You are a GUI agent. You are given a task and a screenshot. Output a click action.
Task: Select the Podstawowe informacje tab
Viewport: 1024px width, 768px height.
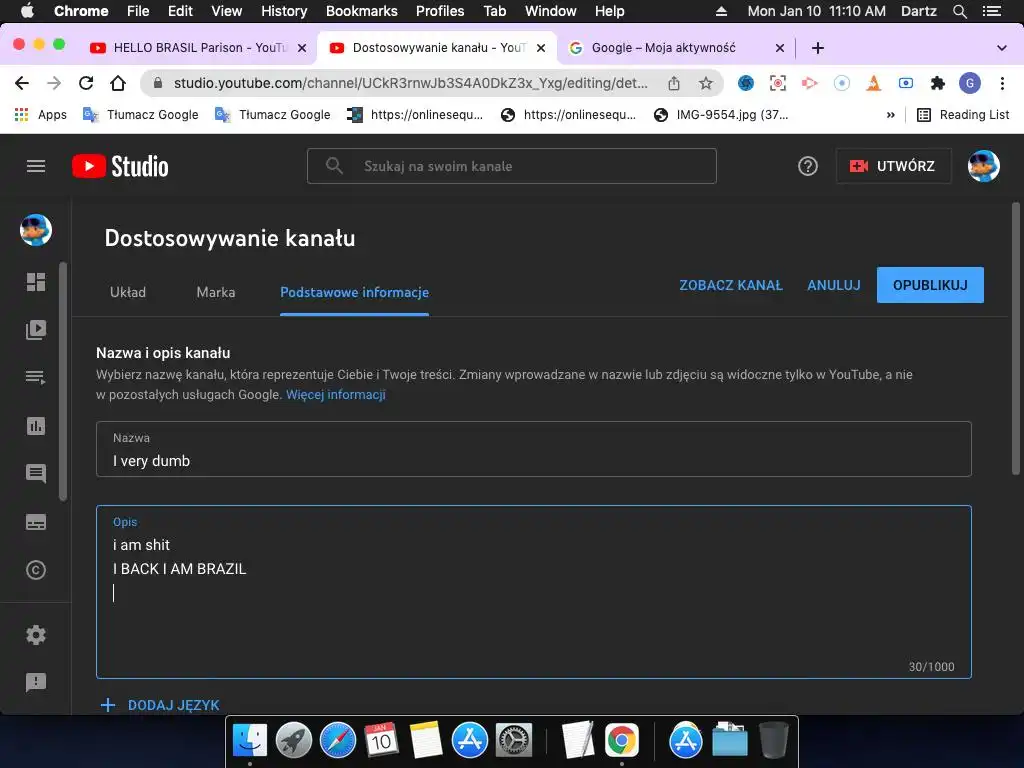pyautogui.click(x=355, y=292)
